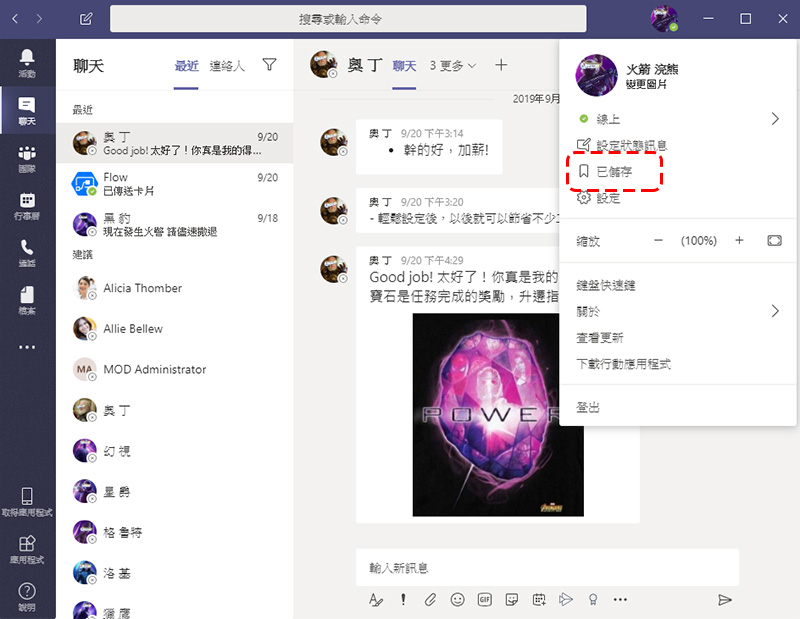The image size is (800, 619).
Task: Sign out (登出) of Teams
Action: [588, 407]
